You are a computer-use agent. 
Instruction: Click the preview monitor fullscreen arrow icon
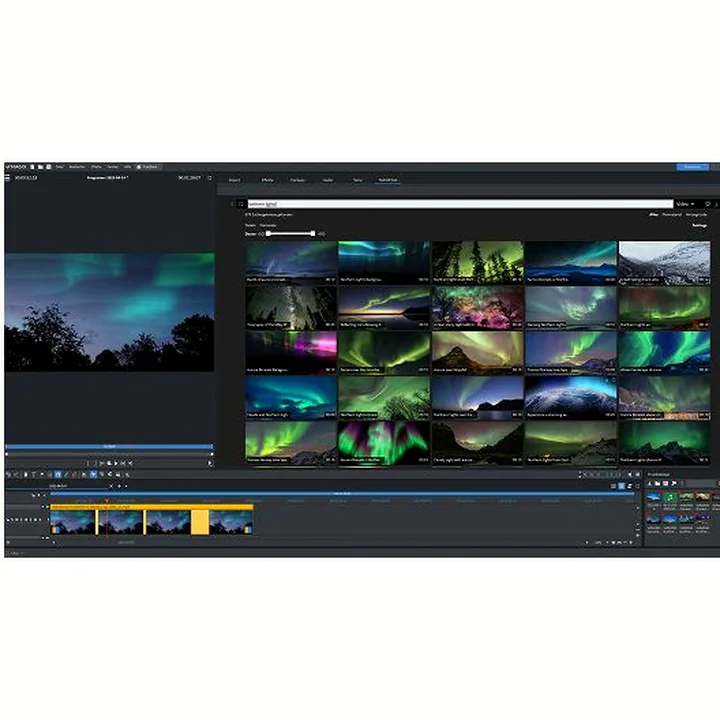point(210,463)
